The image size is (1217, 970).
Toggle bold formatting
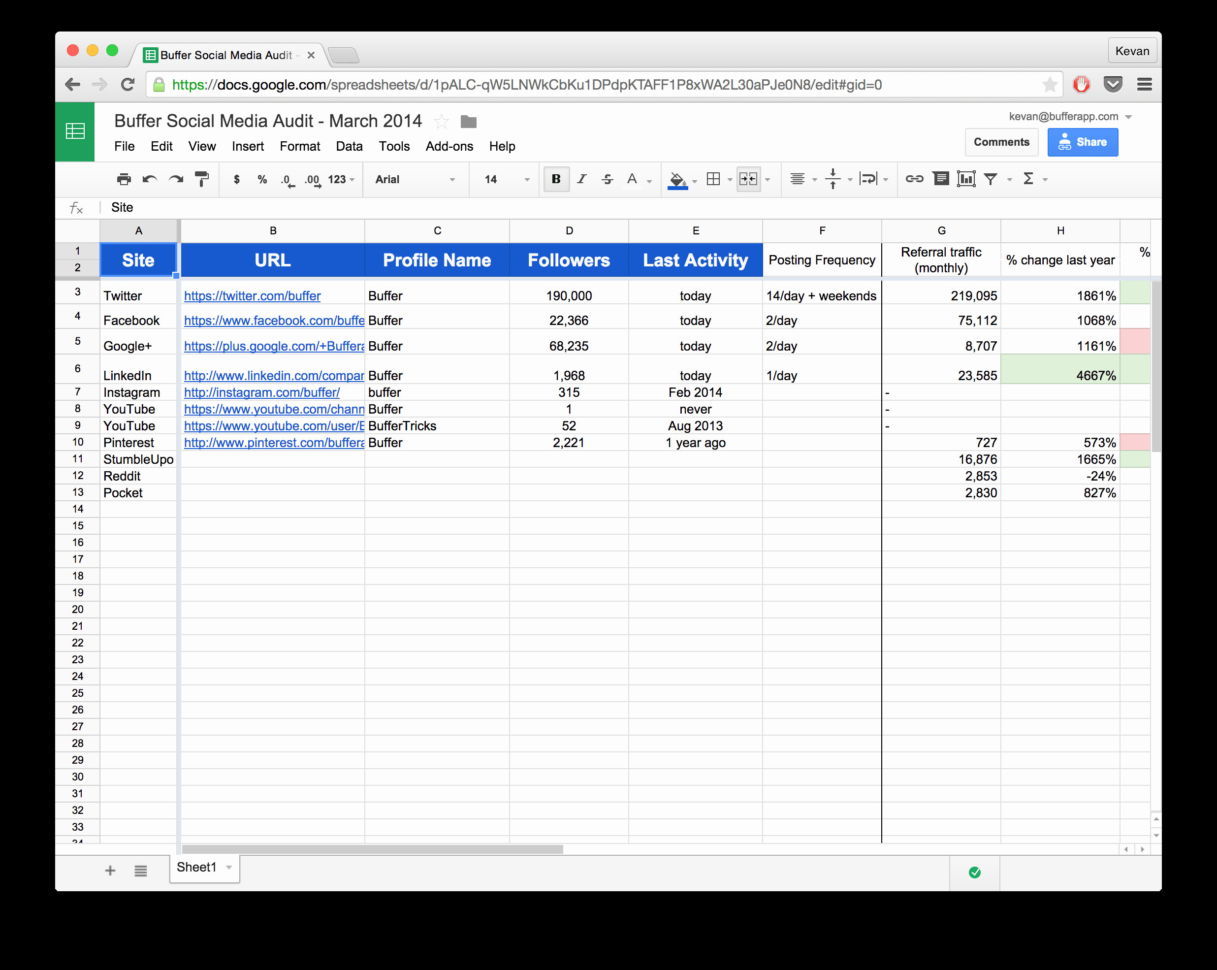pyautogui.click(x=555, y=179)
